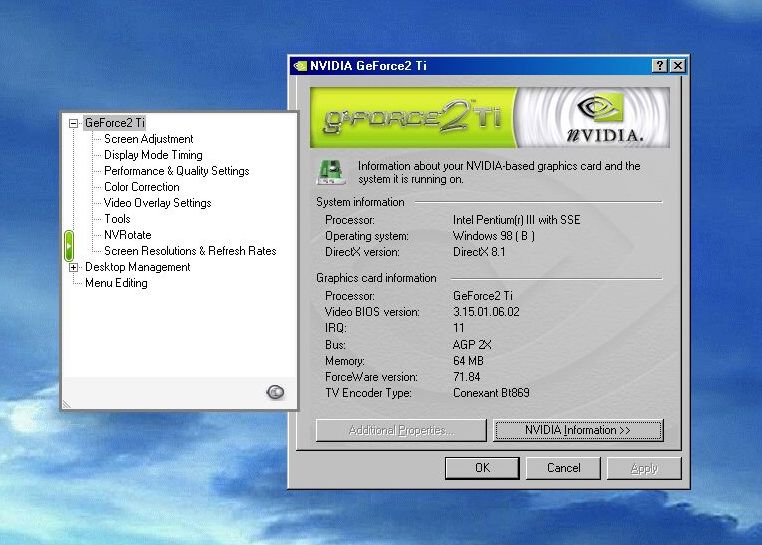
Task: Click the 'Windows 98 ( B )' value
Action: (x=494, y=236)
